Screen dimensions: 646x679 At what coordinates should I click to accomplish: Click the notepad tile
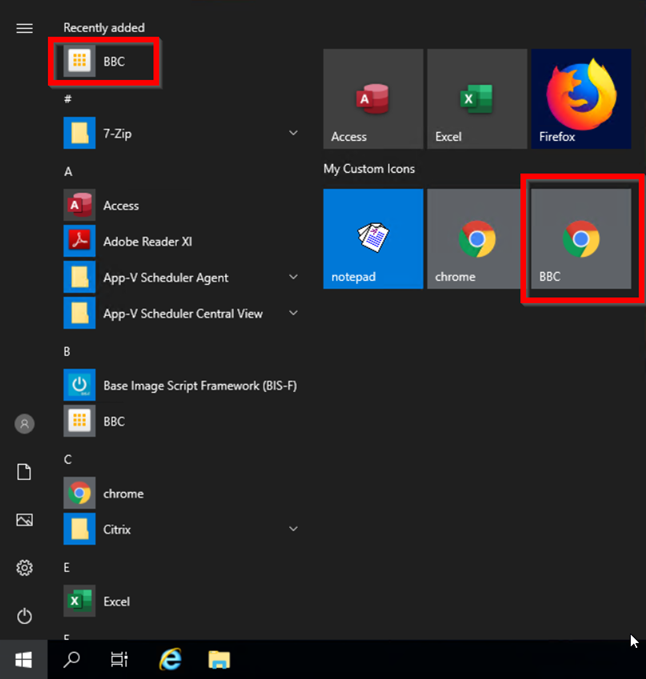(373, 239)
